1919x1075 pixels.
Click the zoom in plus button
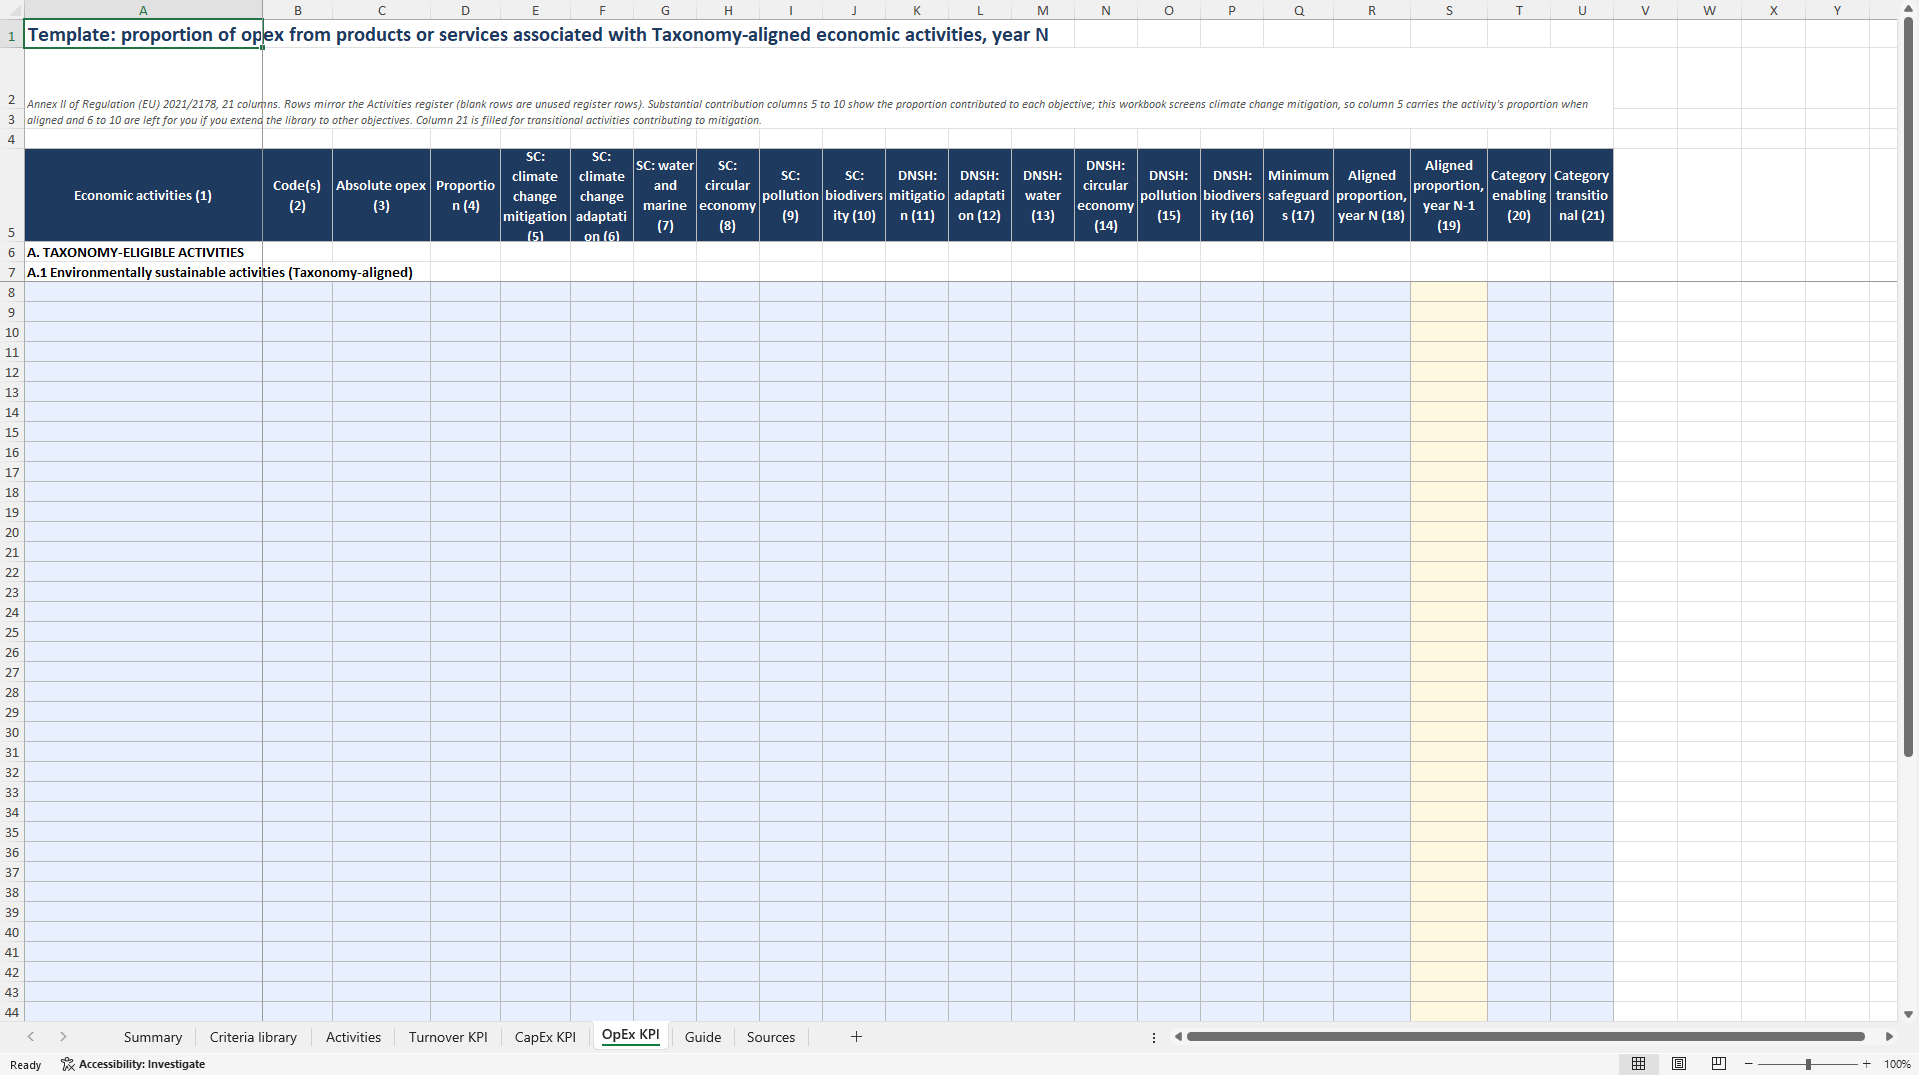coord(1867,1064)
